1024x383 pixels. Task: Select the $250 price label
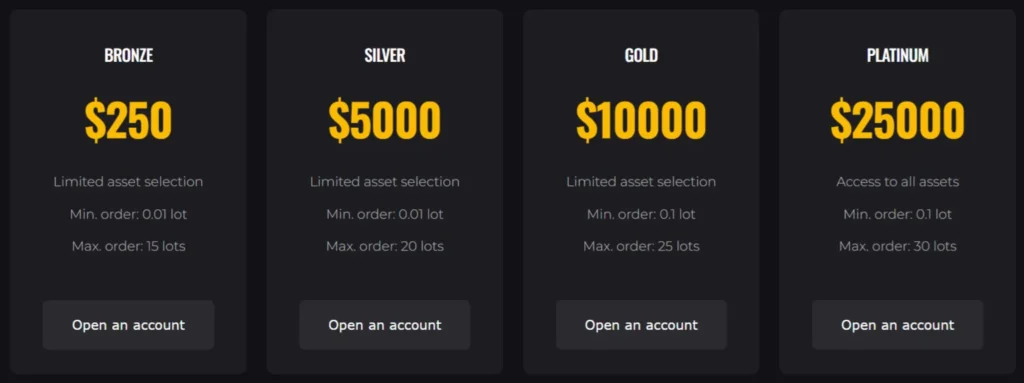(x=128, y=120)
